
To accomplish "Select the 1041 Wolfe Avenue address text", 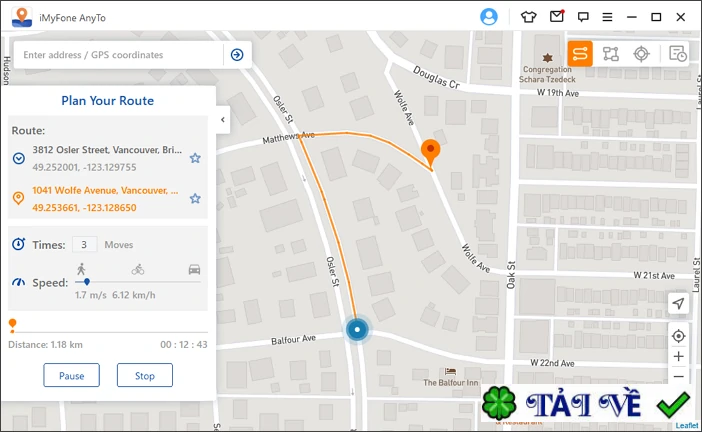I will (x=105, y=190).
